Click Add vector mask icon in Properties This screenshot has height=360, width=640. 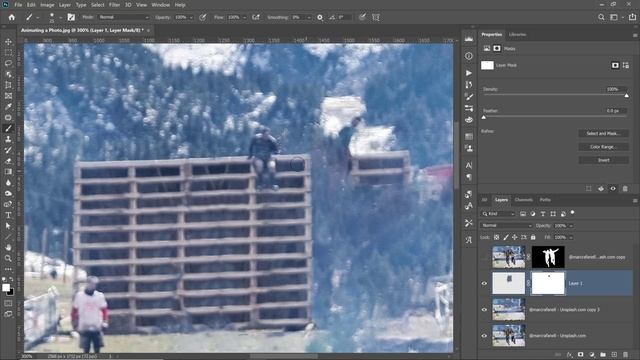(x=626, y=65)
